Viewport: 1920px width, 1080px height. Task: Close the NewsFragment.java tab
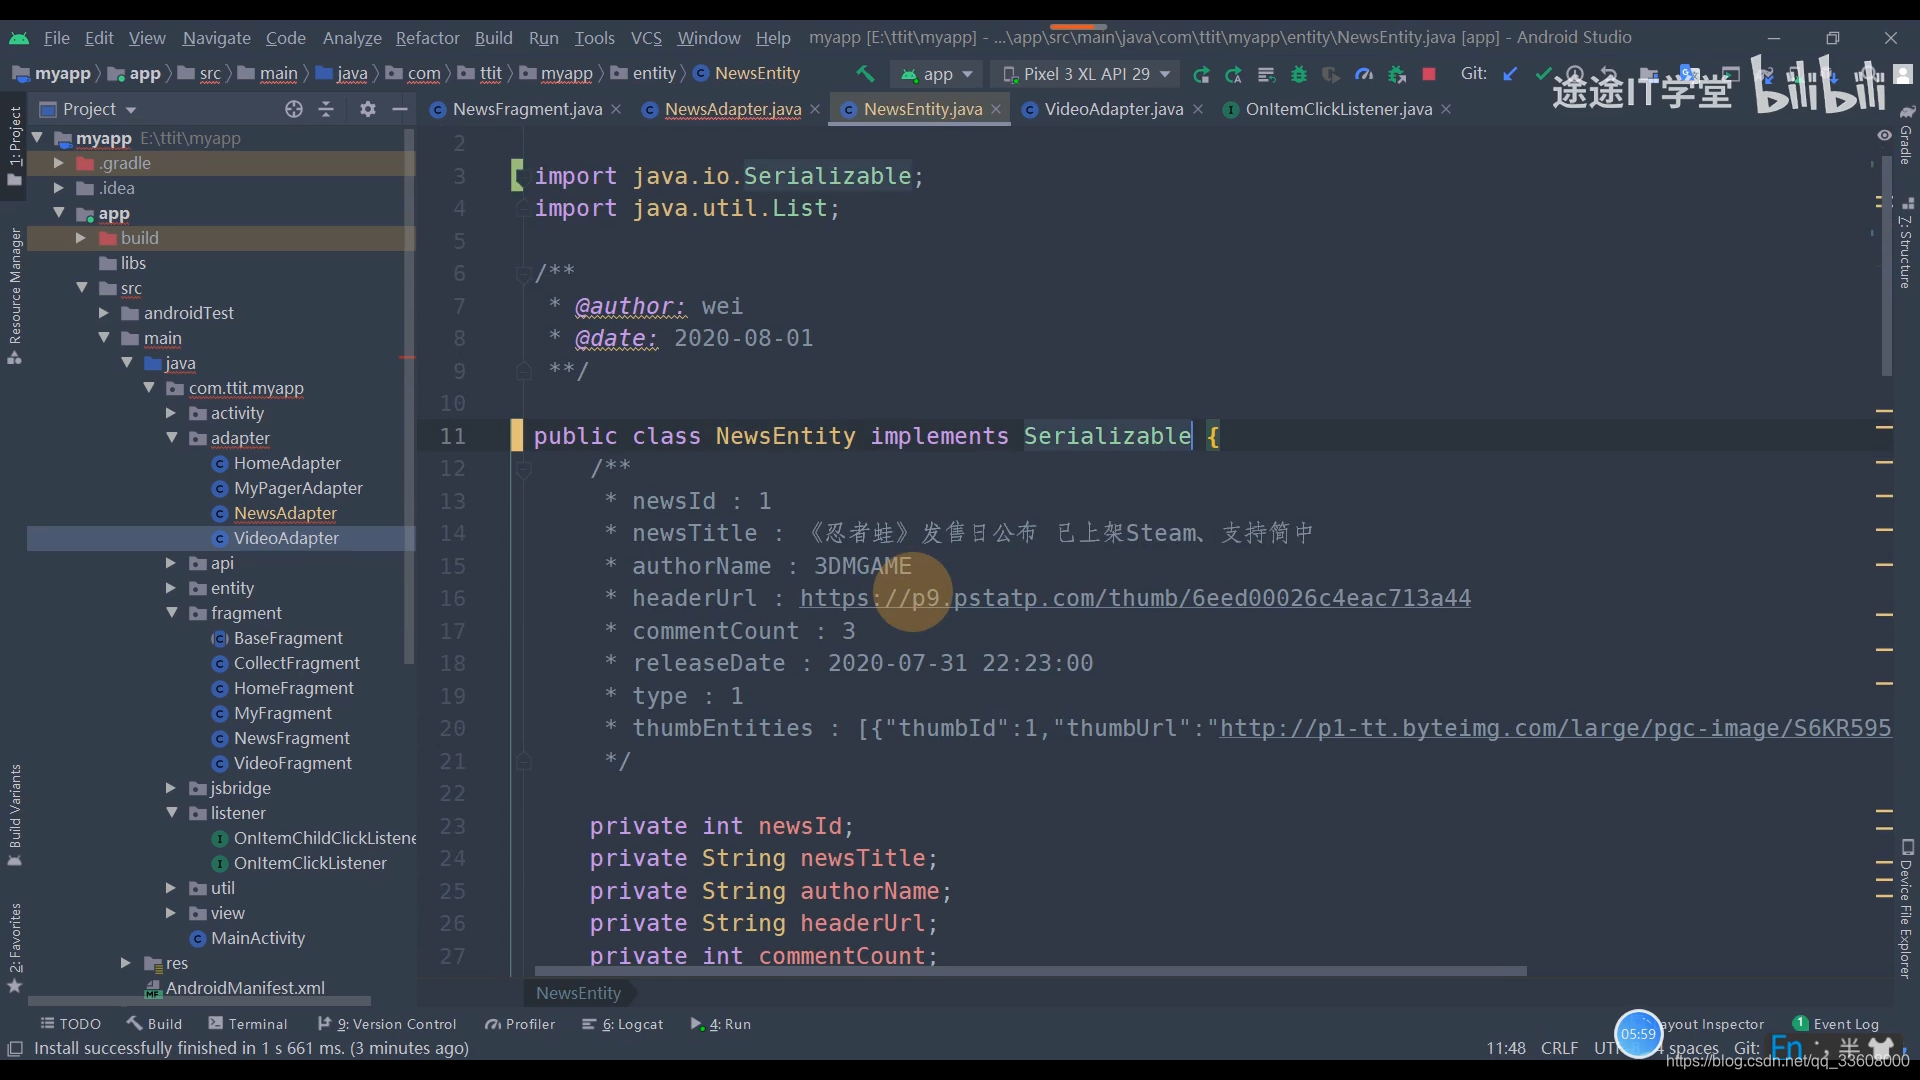point(616,109)
